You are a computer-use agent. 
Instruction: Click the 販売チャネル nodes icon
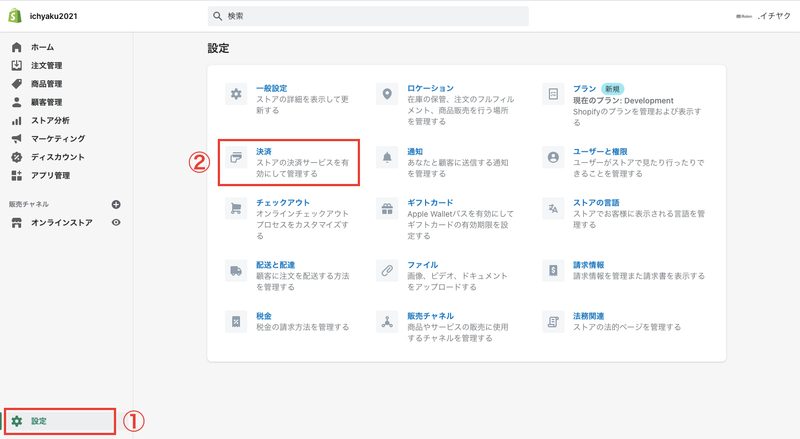click(387, 322)
